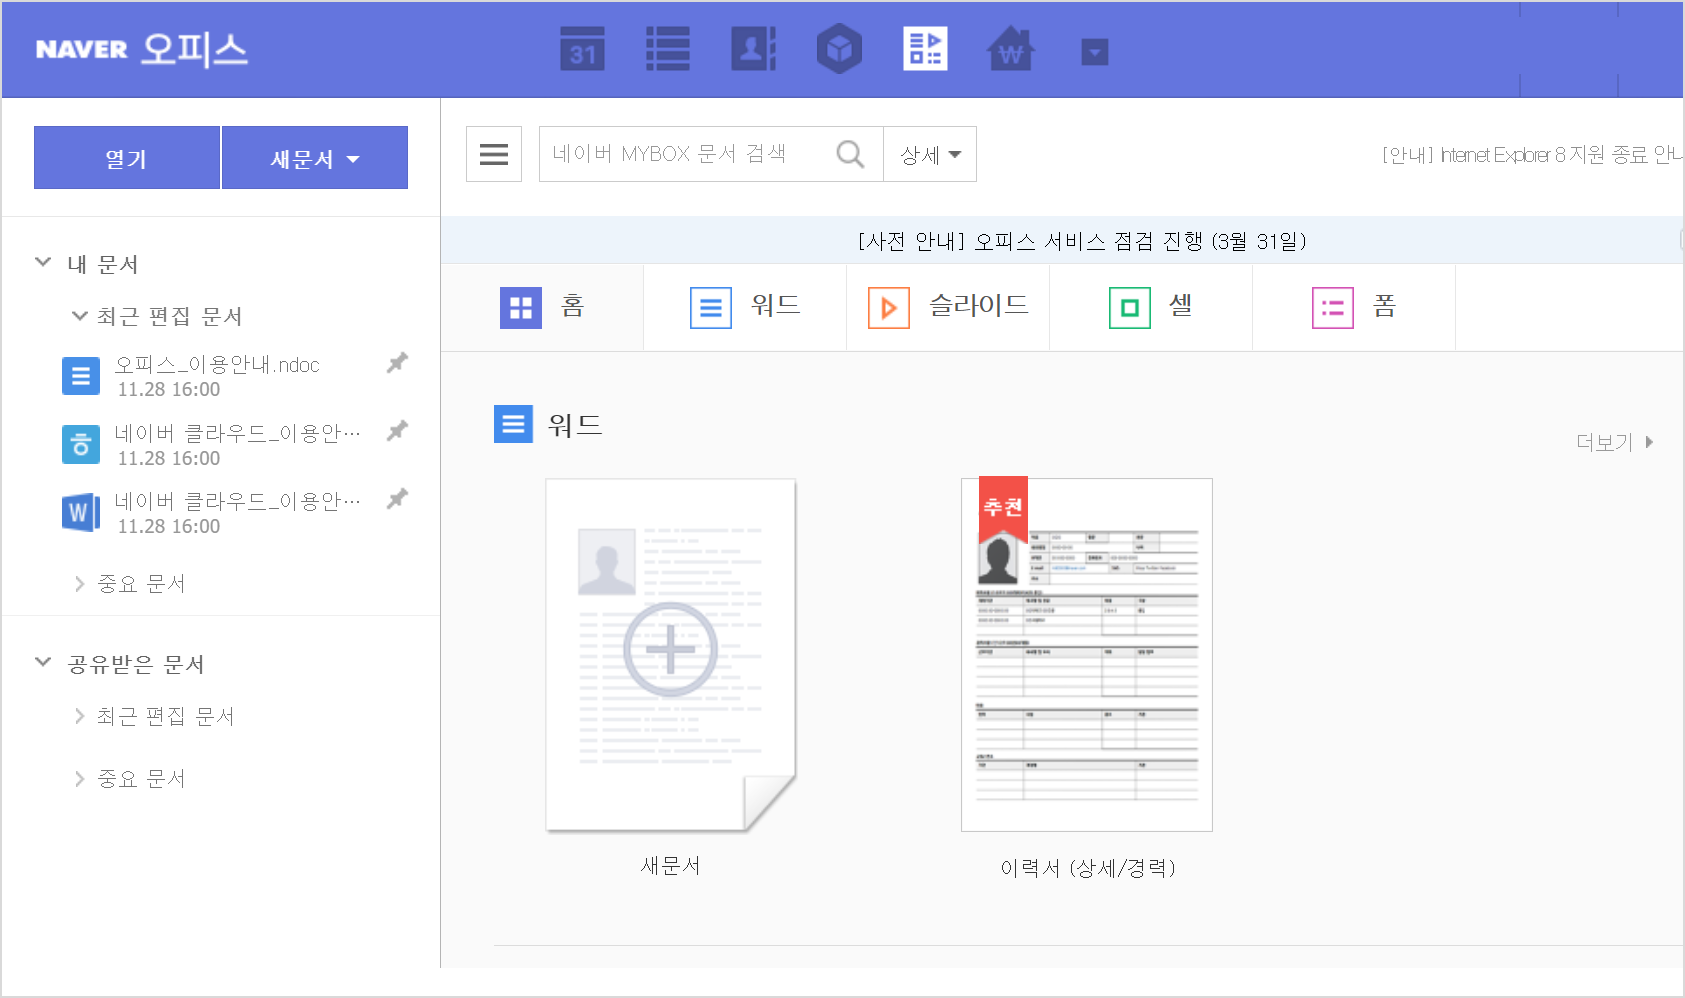The width and height of the screenshot is (1685, 998).
Task: Toggle the hamburger menu button
Action: click(x=494, y=154)
